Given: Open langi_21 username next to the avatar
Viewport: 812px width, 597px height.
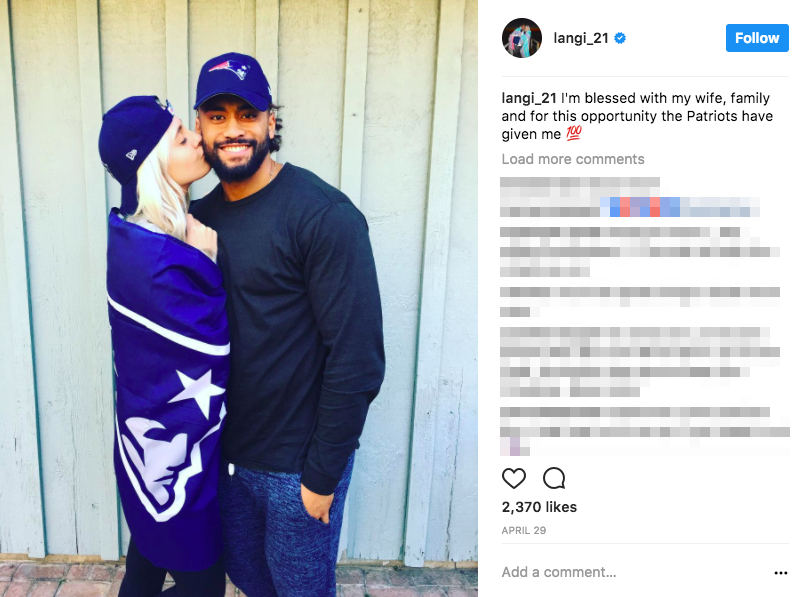Looking at the screenshot, I should [581, 38].
